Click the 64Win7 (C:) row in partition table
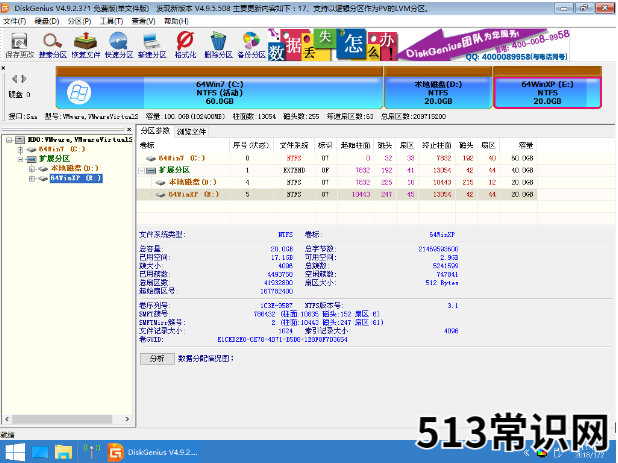 (x=337, y=158)
